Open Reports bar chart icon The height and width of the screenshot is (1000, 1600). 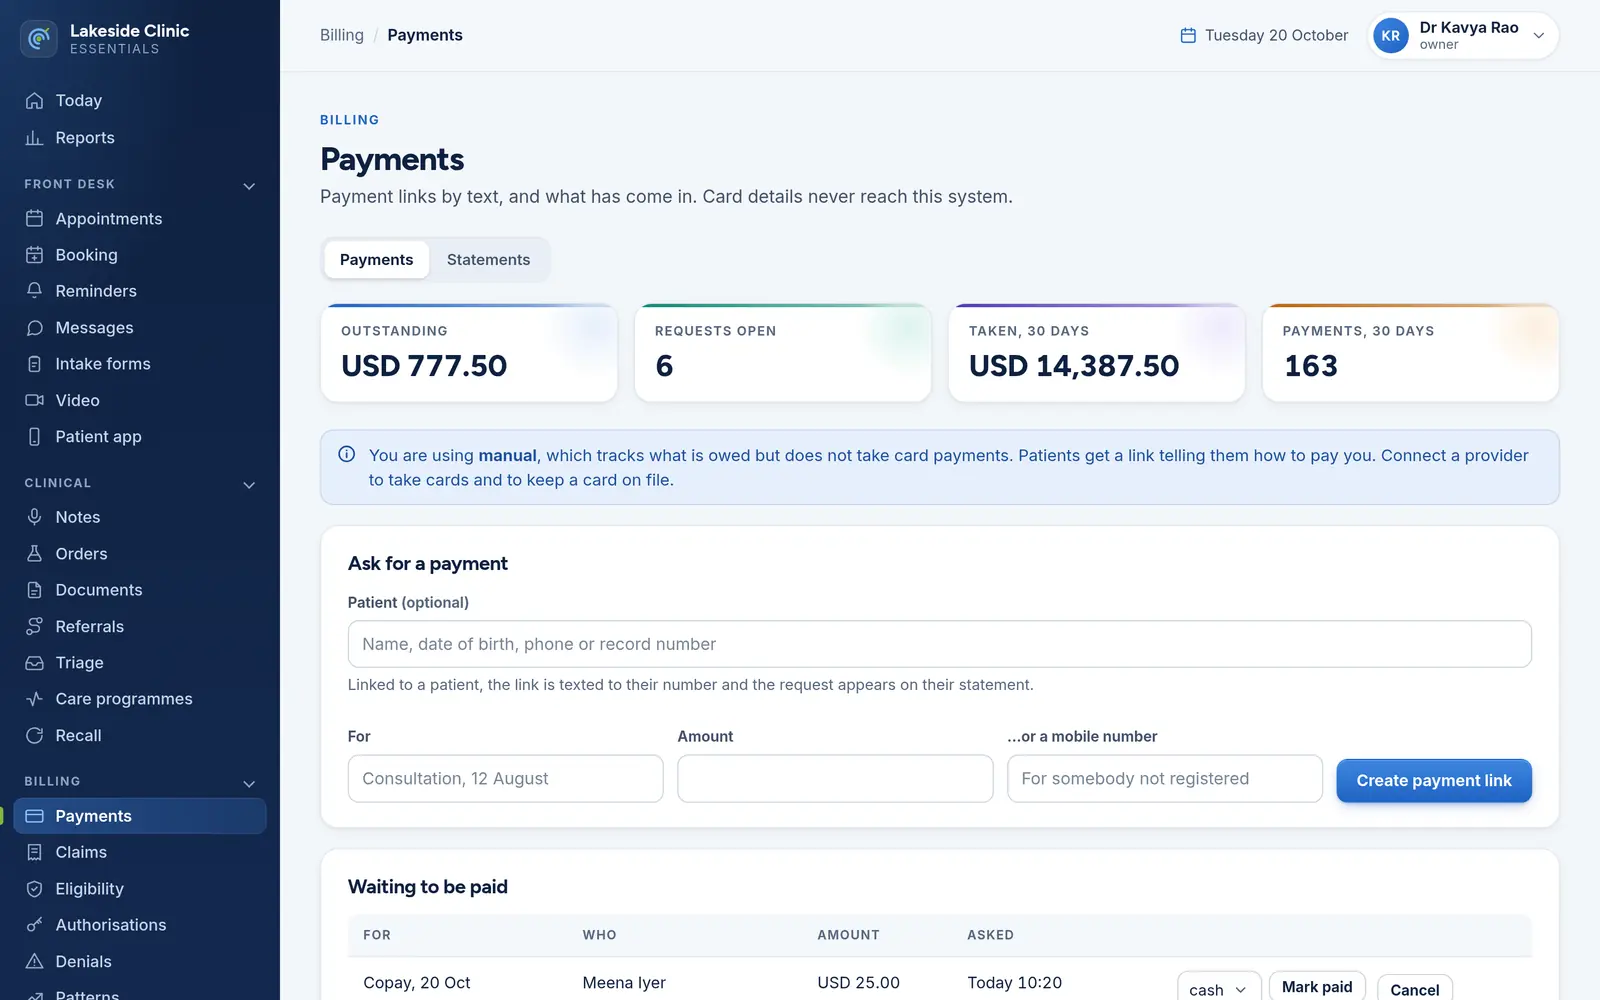(34, 138)
